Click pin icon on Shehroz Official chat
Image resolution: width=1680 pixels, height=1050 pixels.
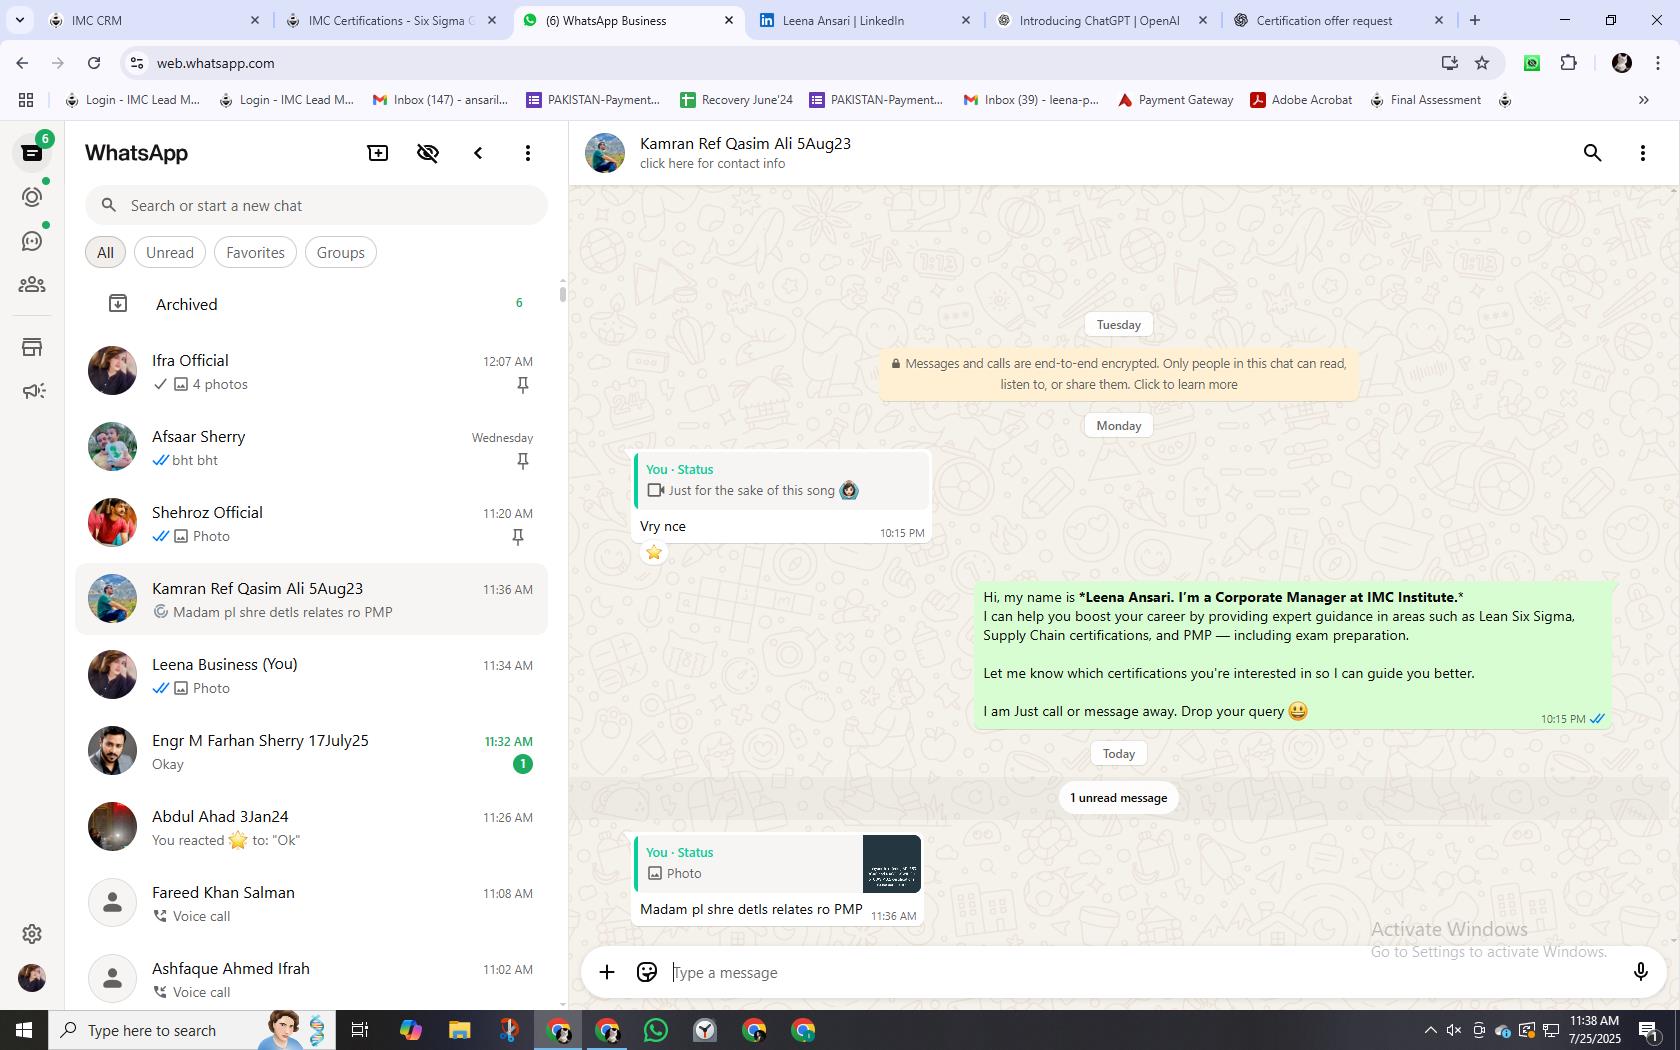[518, 537]
